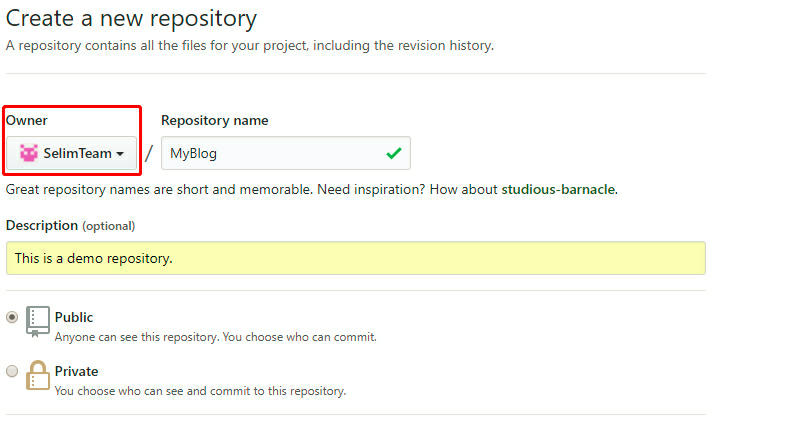Open the Owner dropdown showing SelimTeam
Screen dimensions: 786x422
tap(71, 153)
